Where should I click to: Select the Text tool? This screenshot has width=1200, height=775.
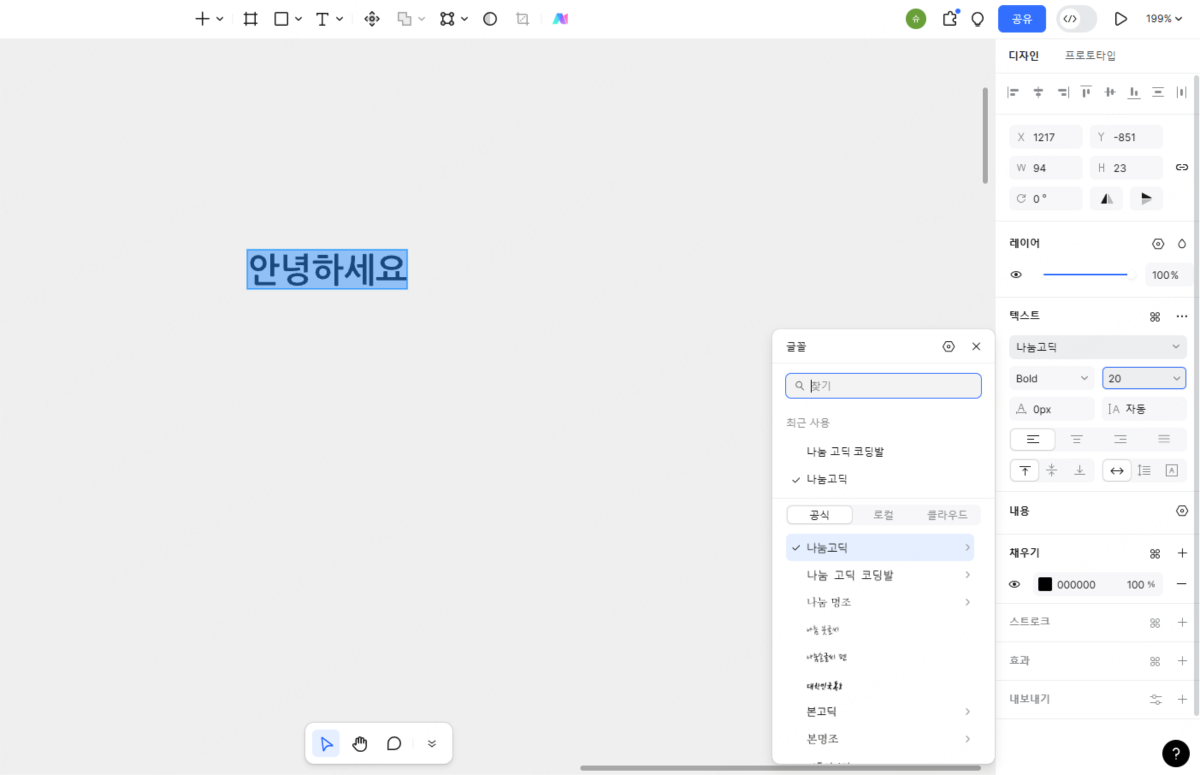[x=324, y=18]
